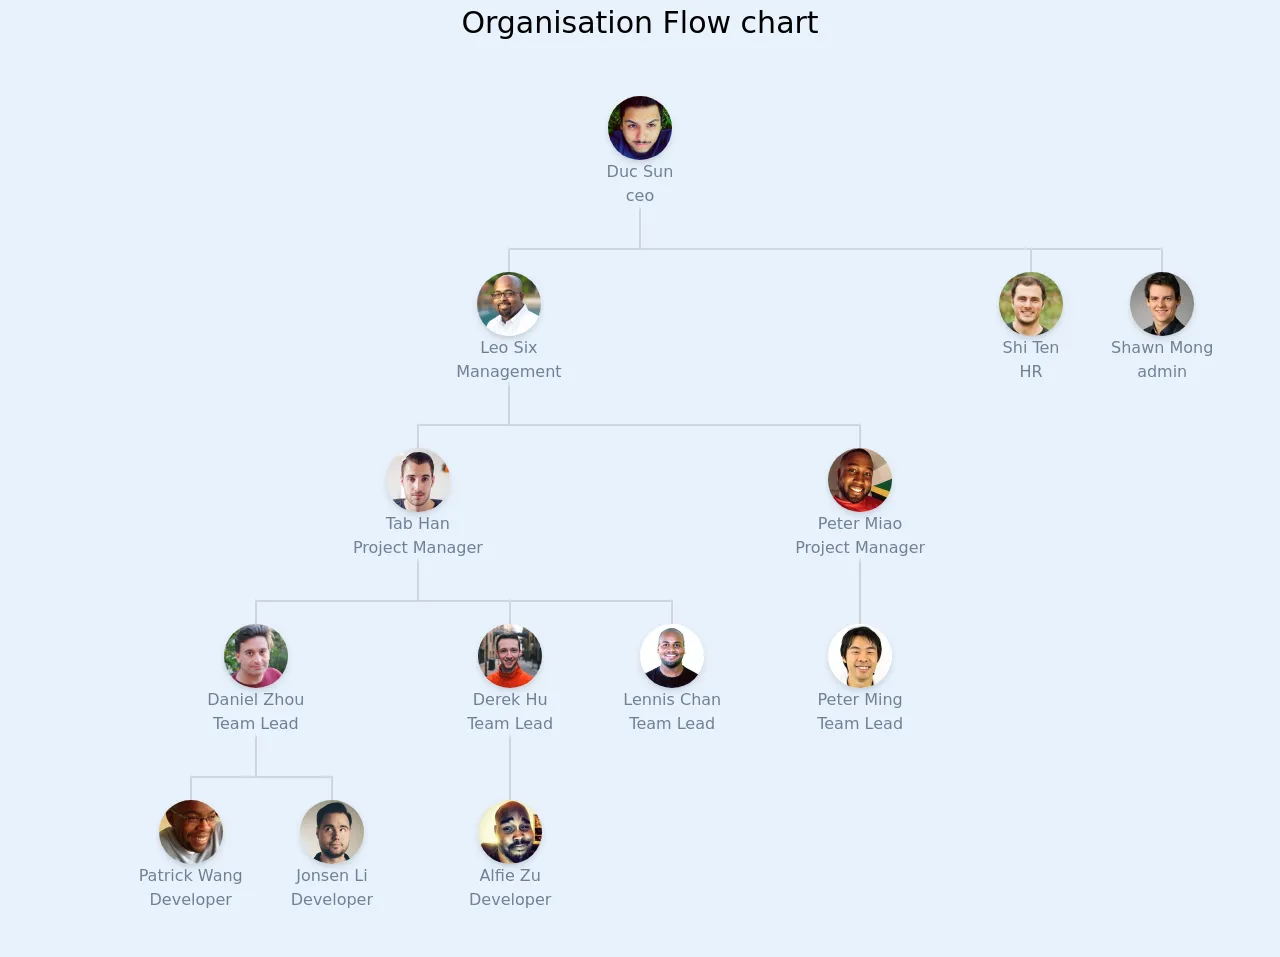The width and height of the screenshot is (1280, 957).
Task: Select the Shawn Mong name label
Action: 1162,348
